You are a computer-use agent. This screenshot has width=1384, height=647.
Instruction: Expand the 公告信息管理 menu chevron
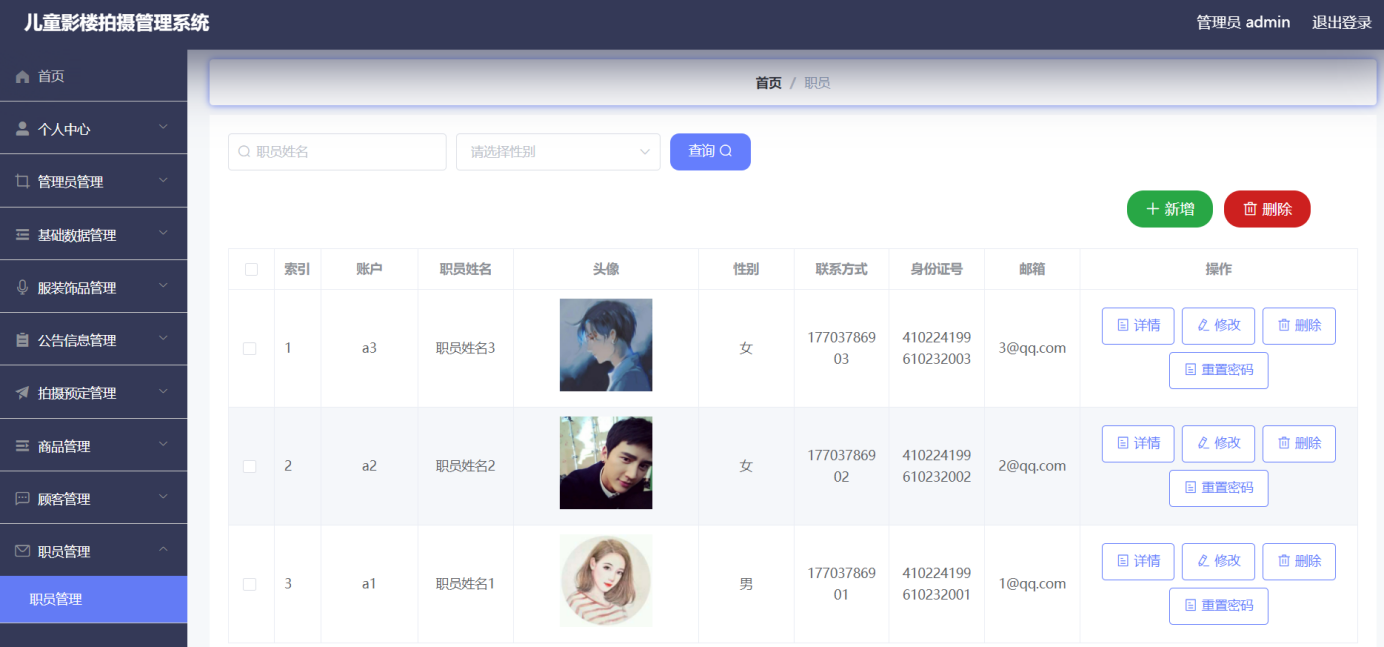(x=164, y=339)
